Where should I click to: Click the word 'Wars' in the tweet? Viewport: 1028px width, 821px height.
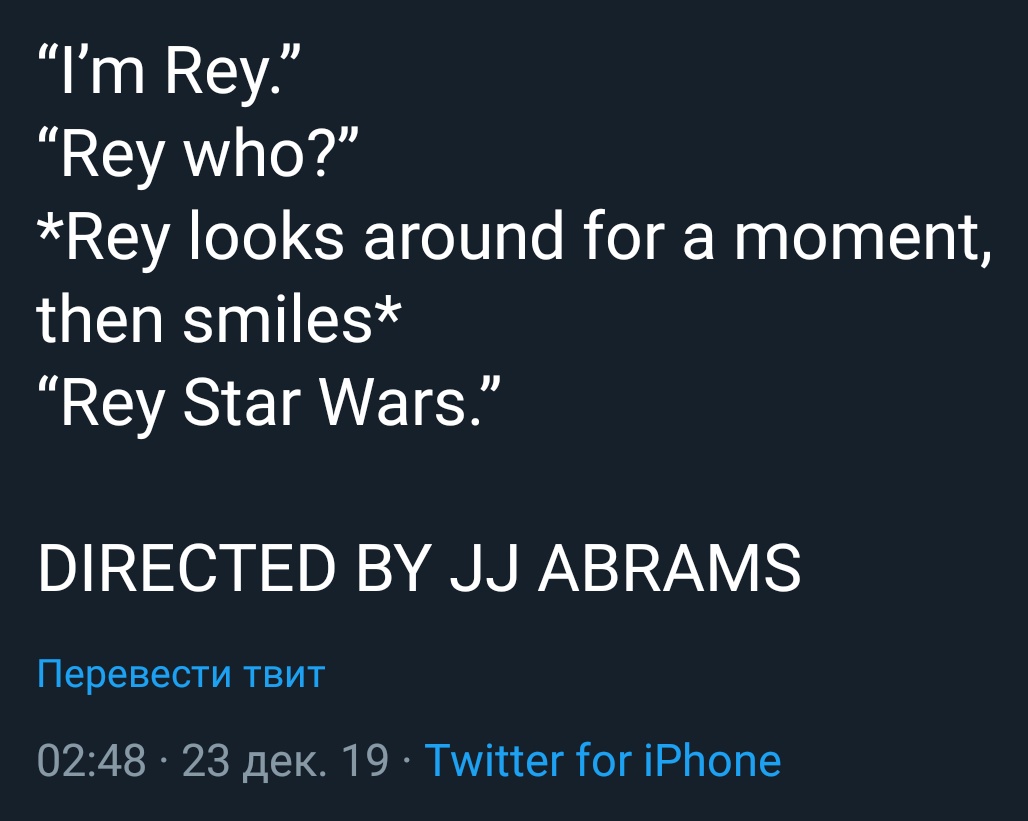(393, 402)
